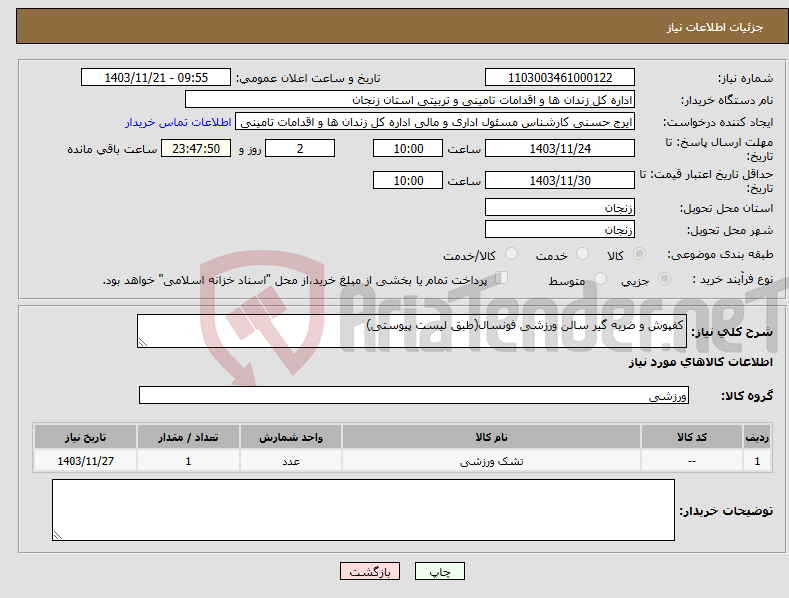Image resolution: width=789 pixels, height=598 pixels.
Task: Click the price validity date 1403/11/30
Action: pos(560,180)
